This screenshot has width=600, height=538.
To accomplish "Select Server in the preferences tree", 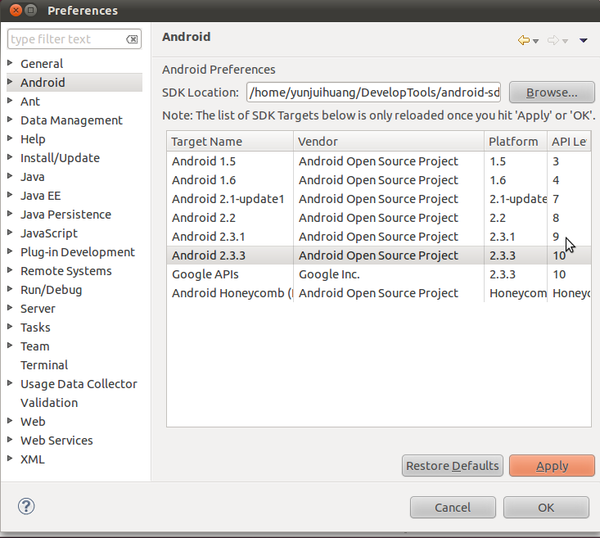I will (38, 308).
